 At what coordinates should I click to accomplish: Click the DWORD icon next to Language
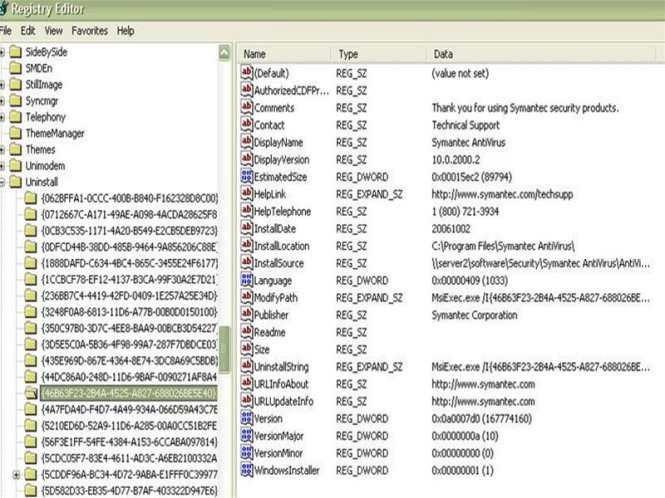click(x=246, y=280)
